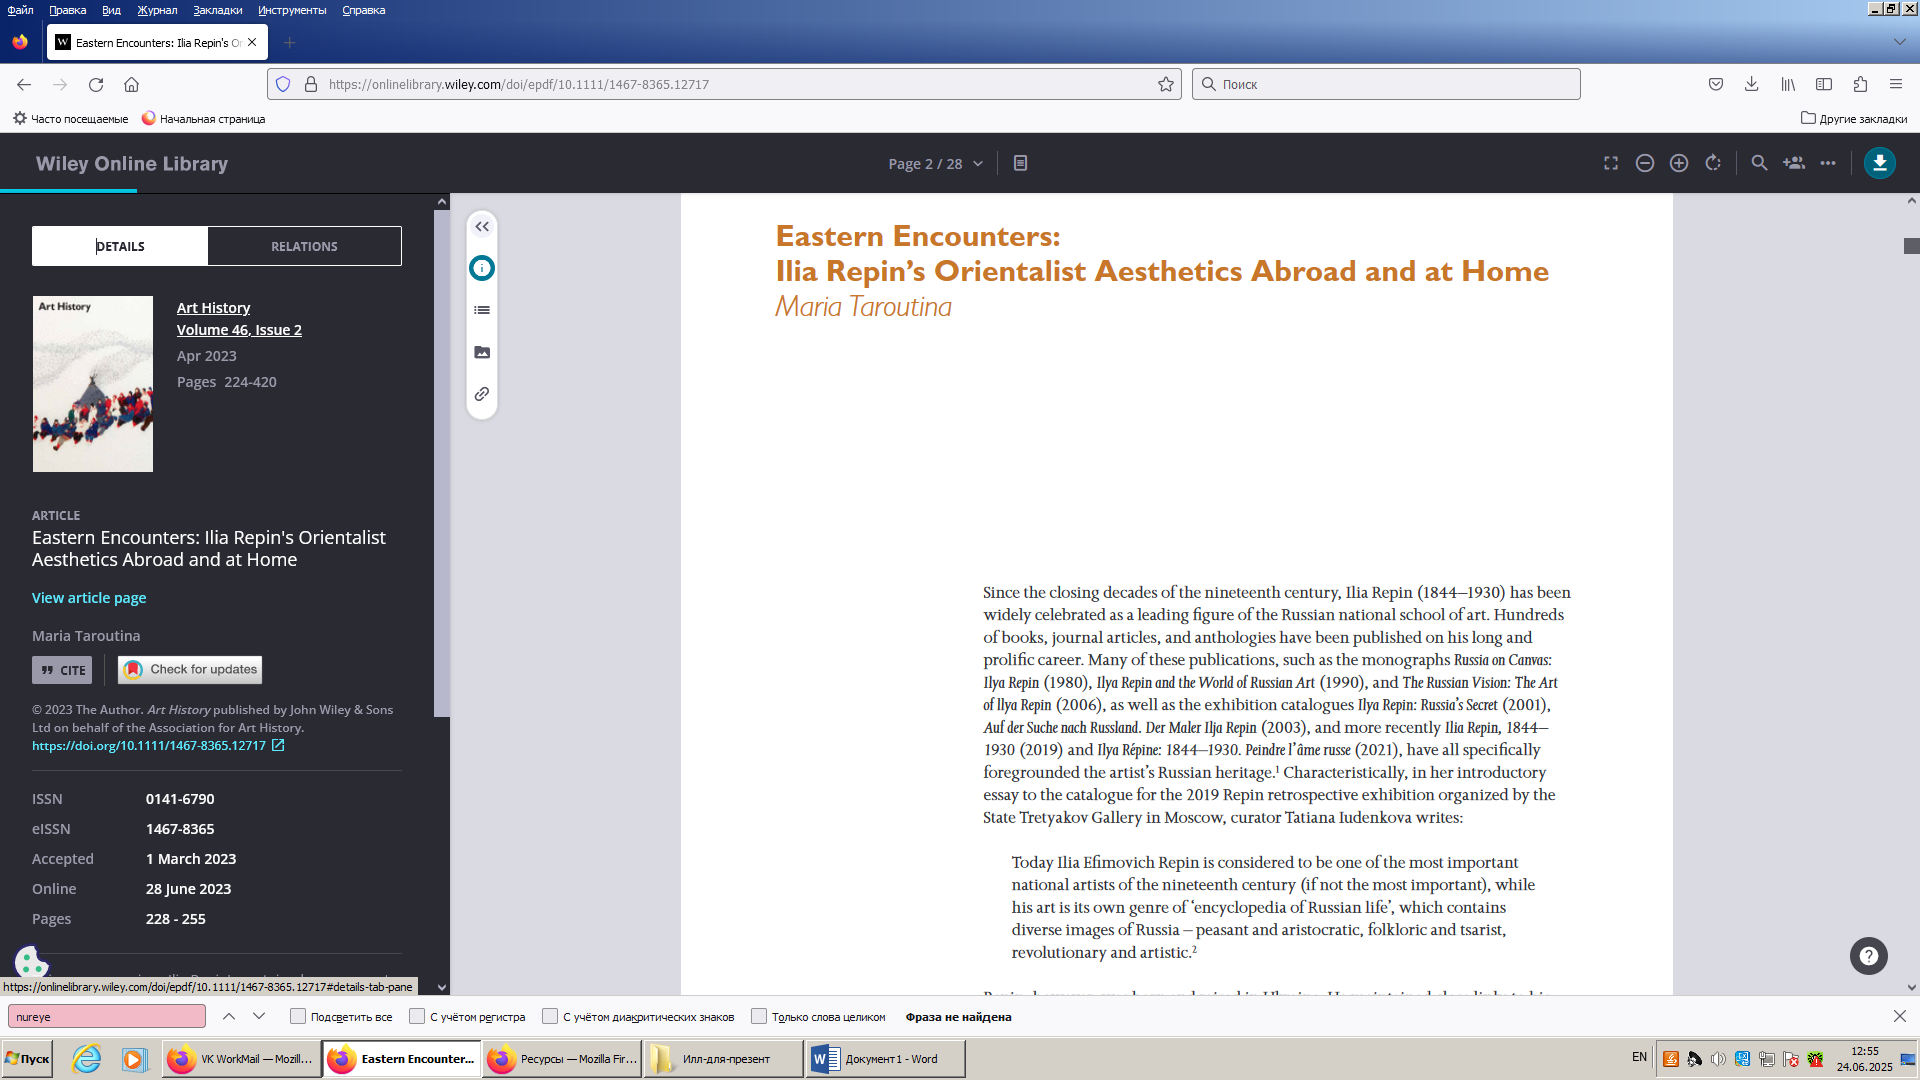
Task: Open the Закладки menu
Action: click(x=217, y=10)
